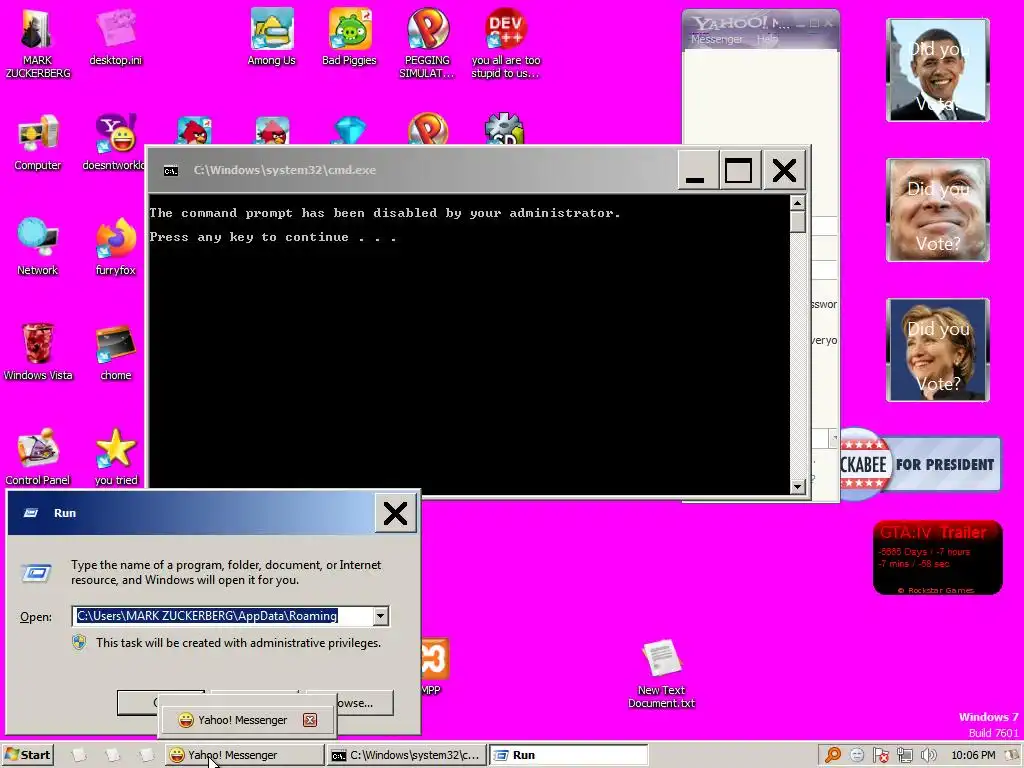Click 'The command prompt has been disabled' text
Screen dimensions: 1024x768
(x=385, y=213)
